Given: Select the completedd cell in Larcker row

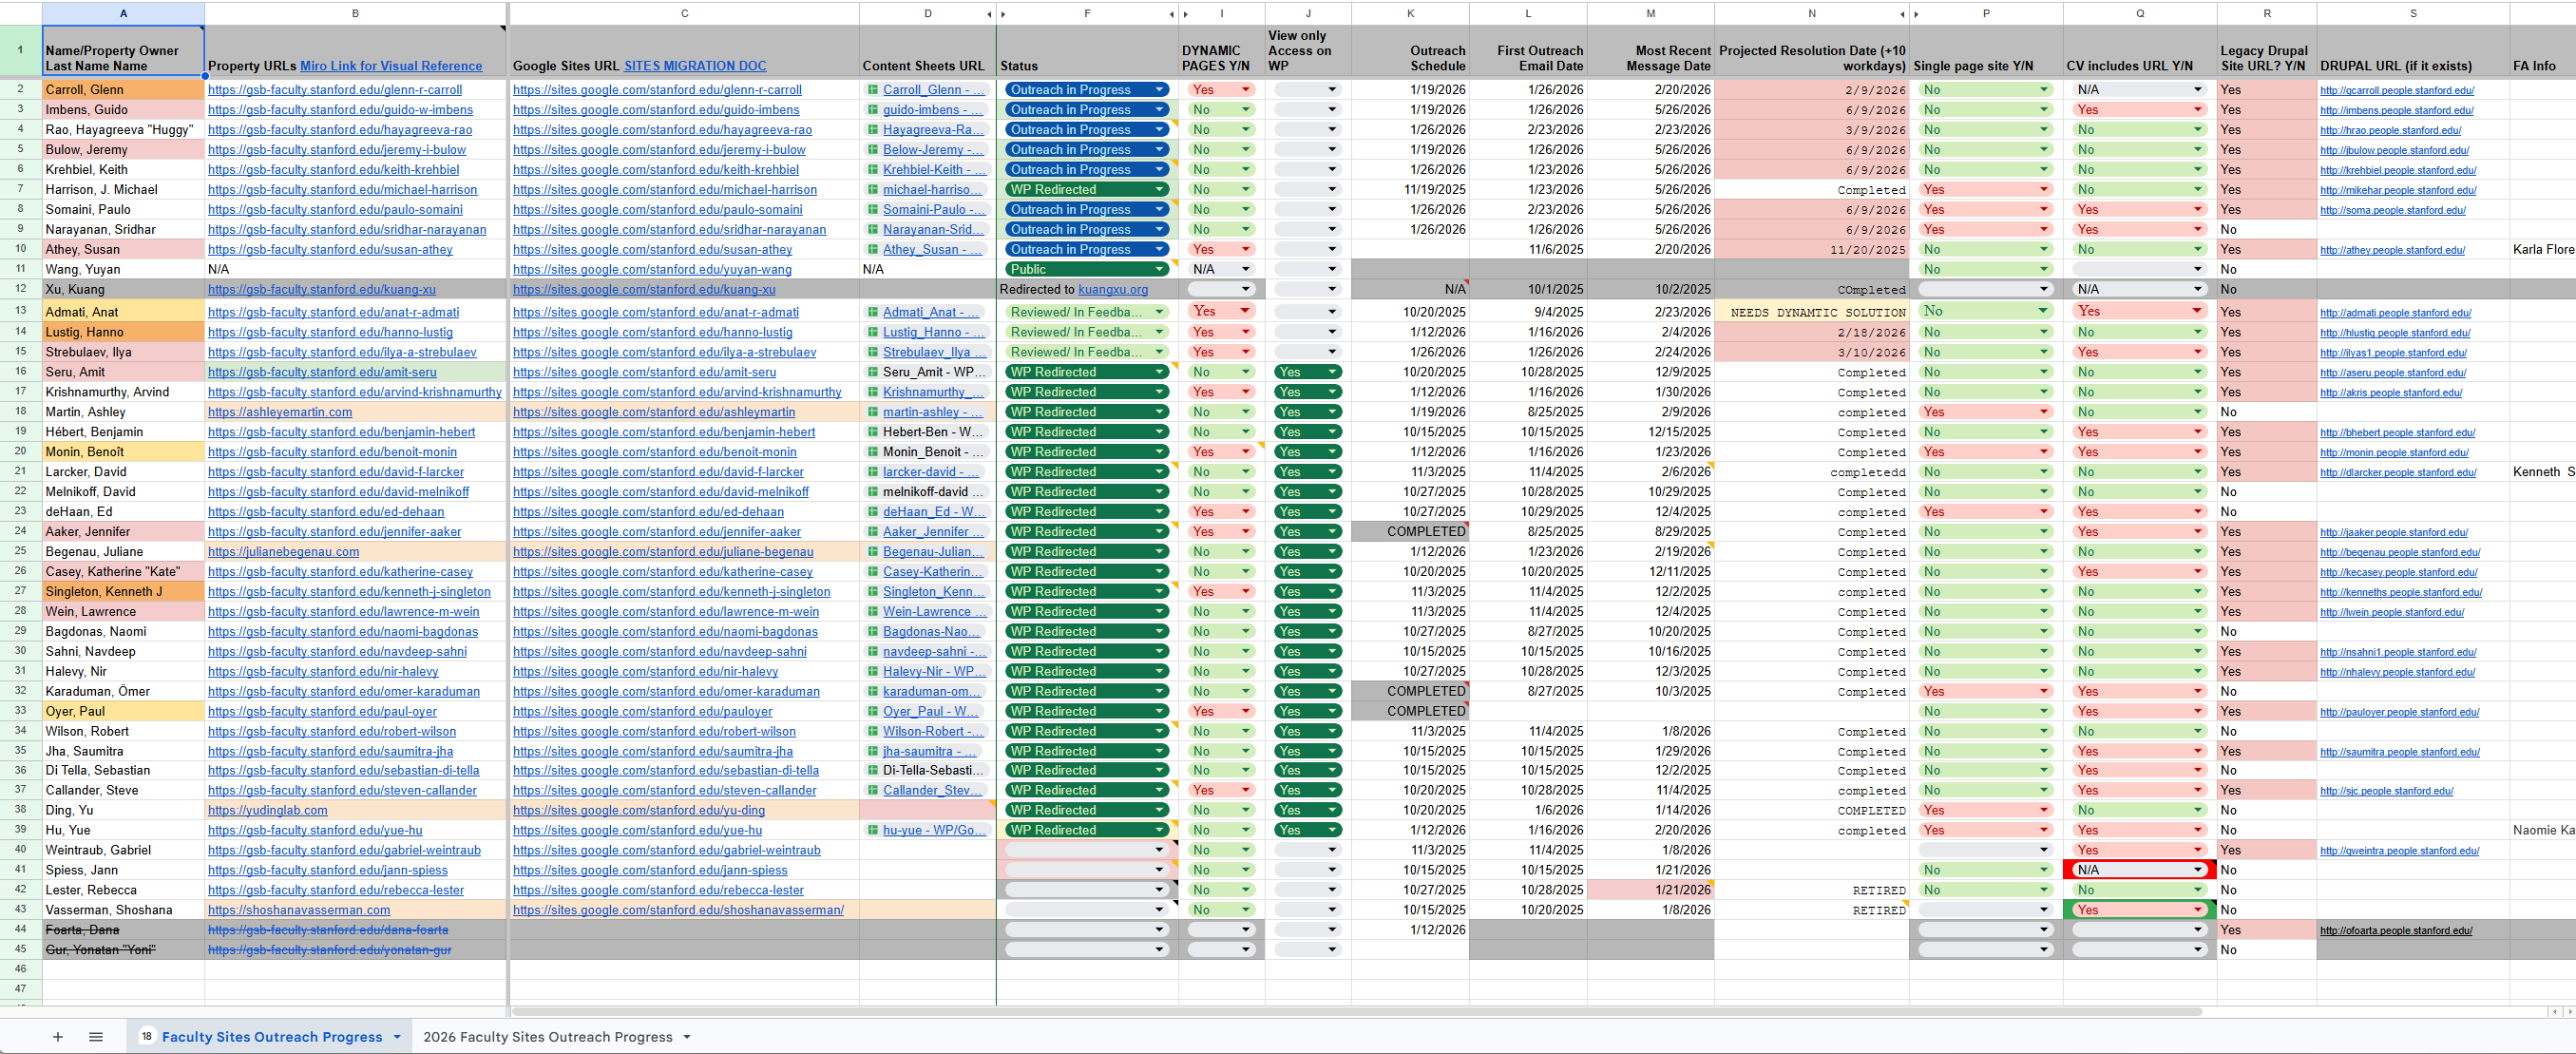Looking at the screenshot, I should (x=1812, y=472).
